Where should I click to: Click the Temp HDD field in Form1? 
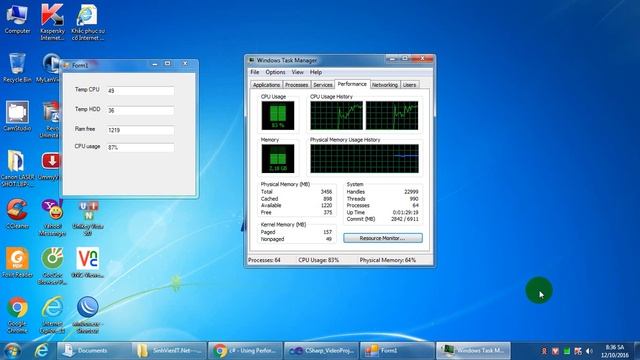140,110
